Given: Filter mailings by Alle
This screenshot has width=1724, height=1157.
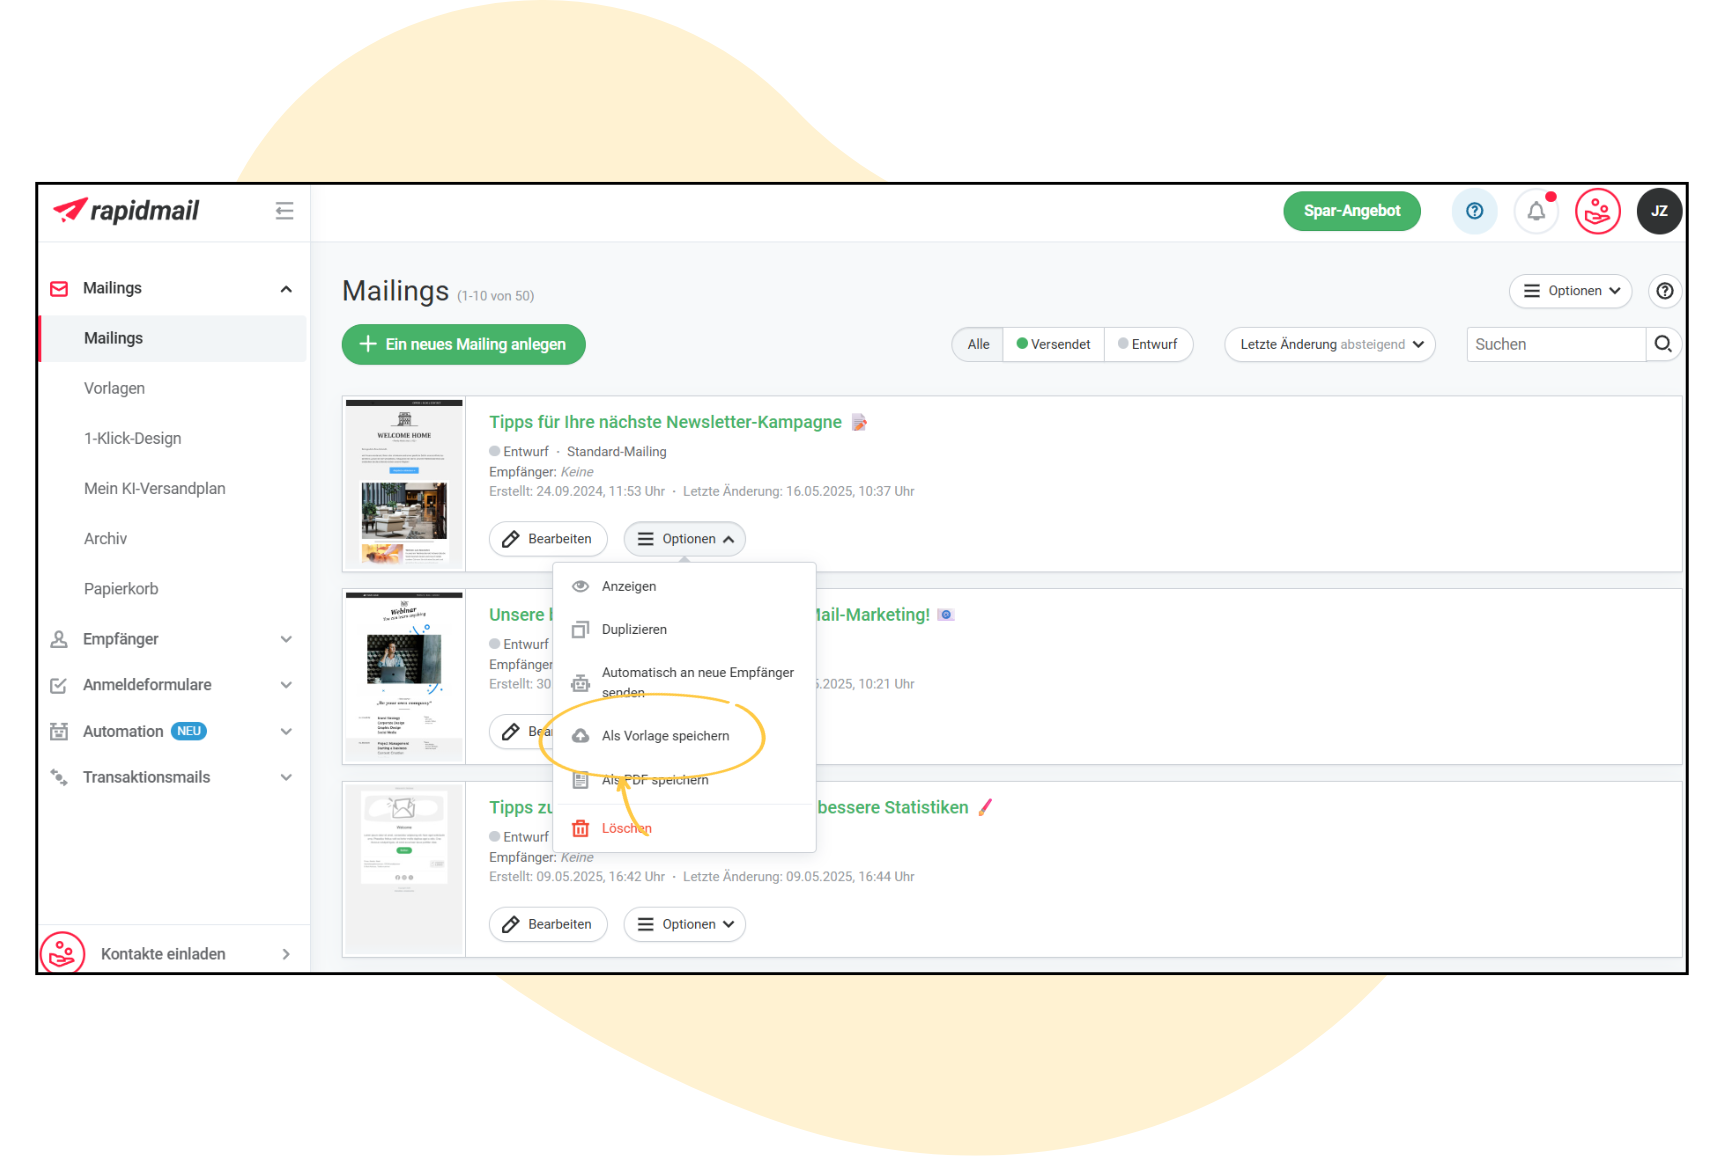Looking at the screenshot, I should click(x=979, y=344).
